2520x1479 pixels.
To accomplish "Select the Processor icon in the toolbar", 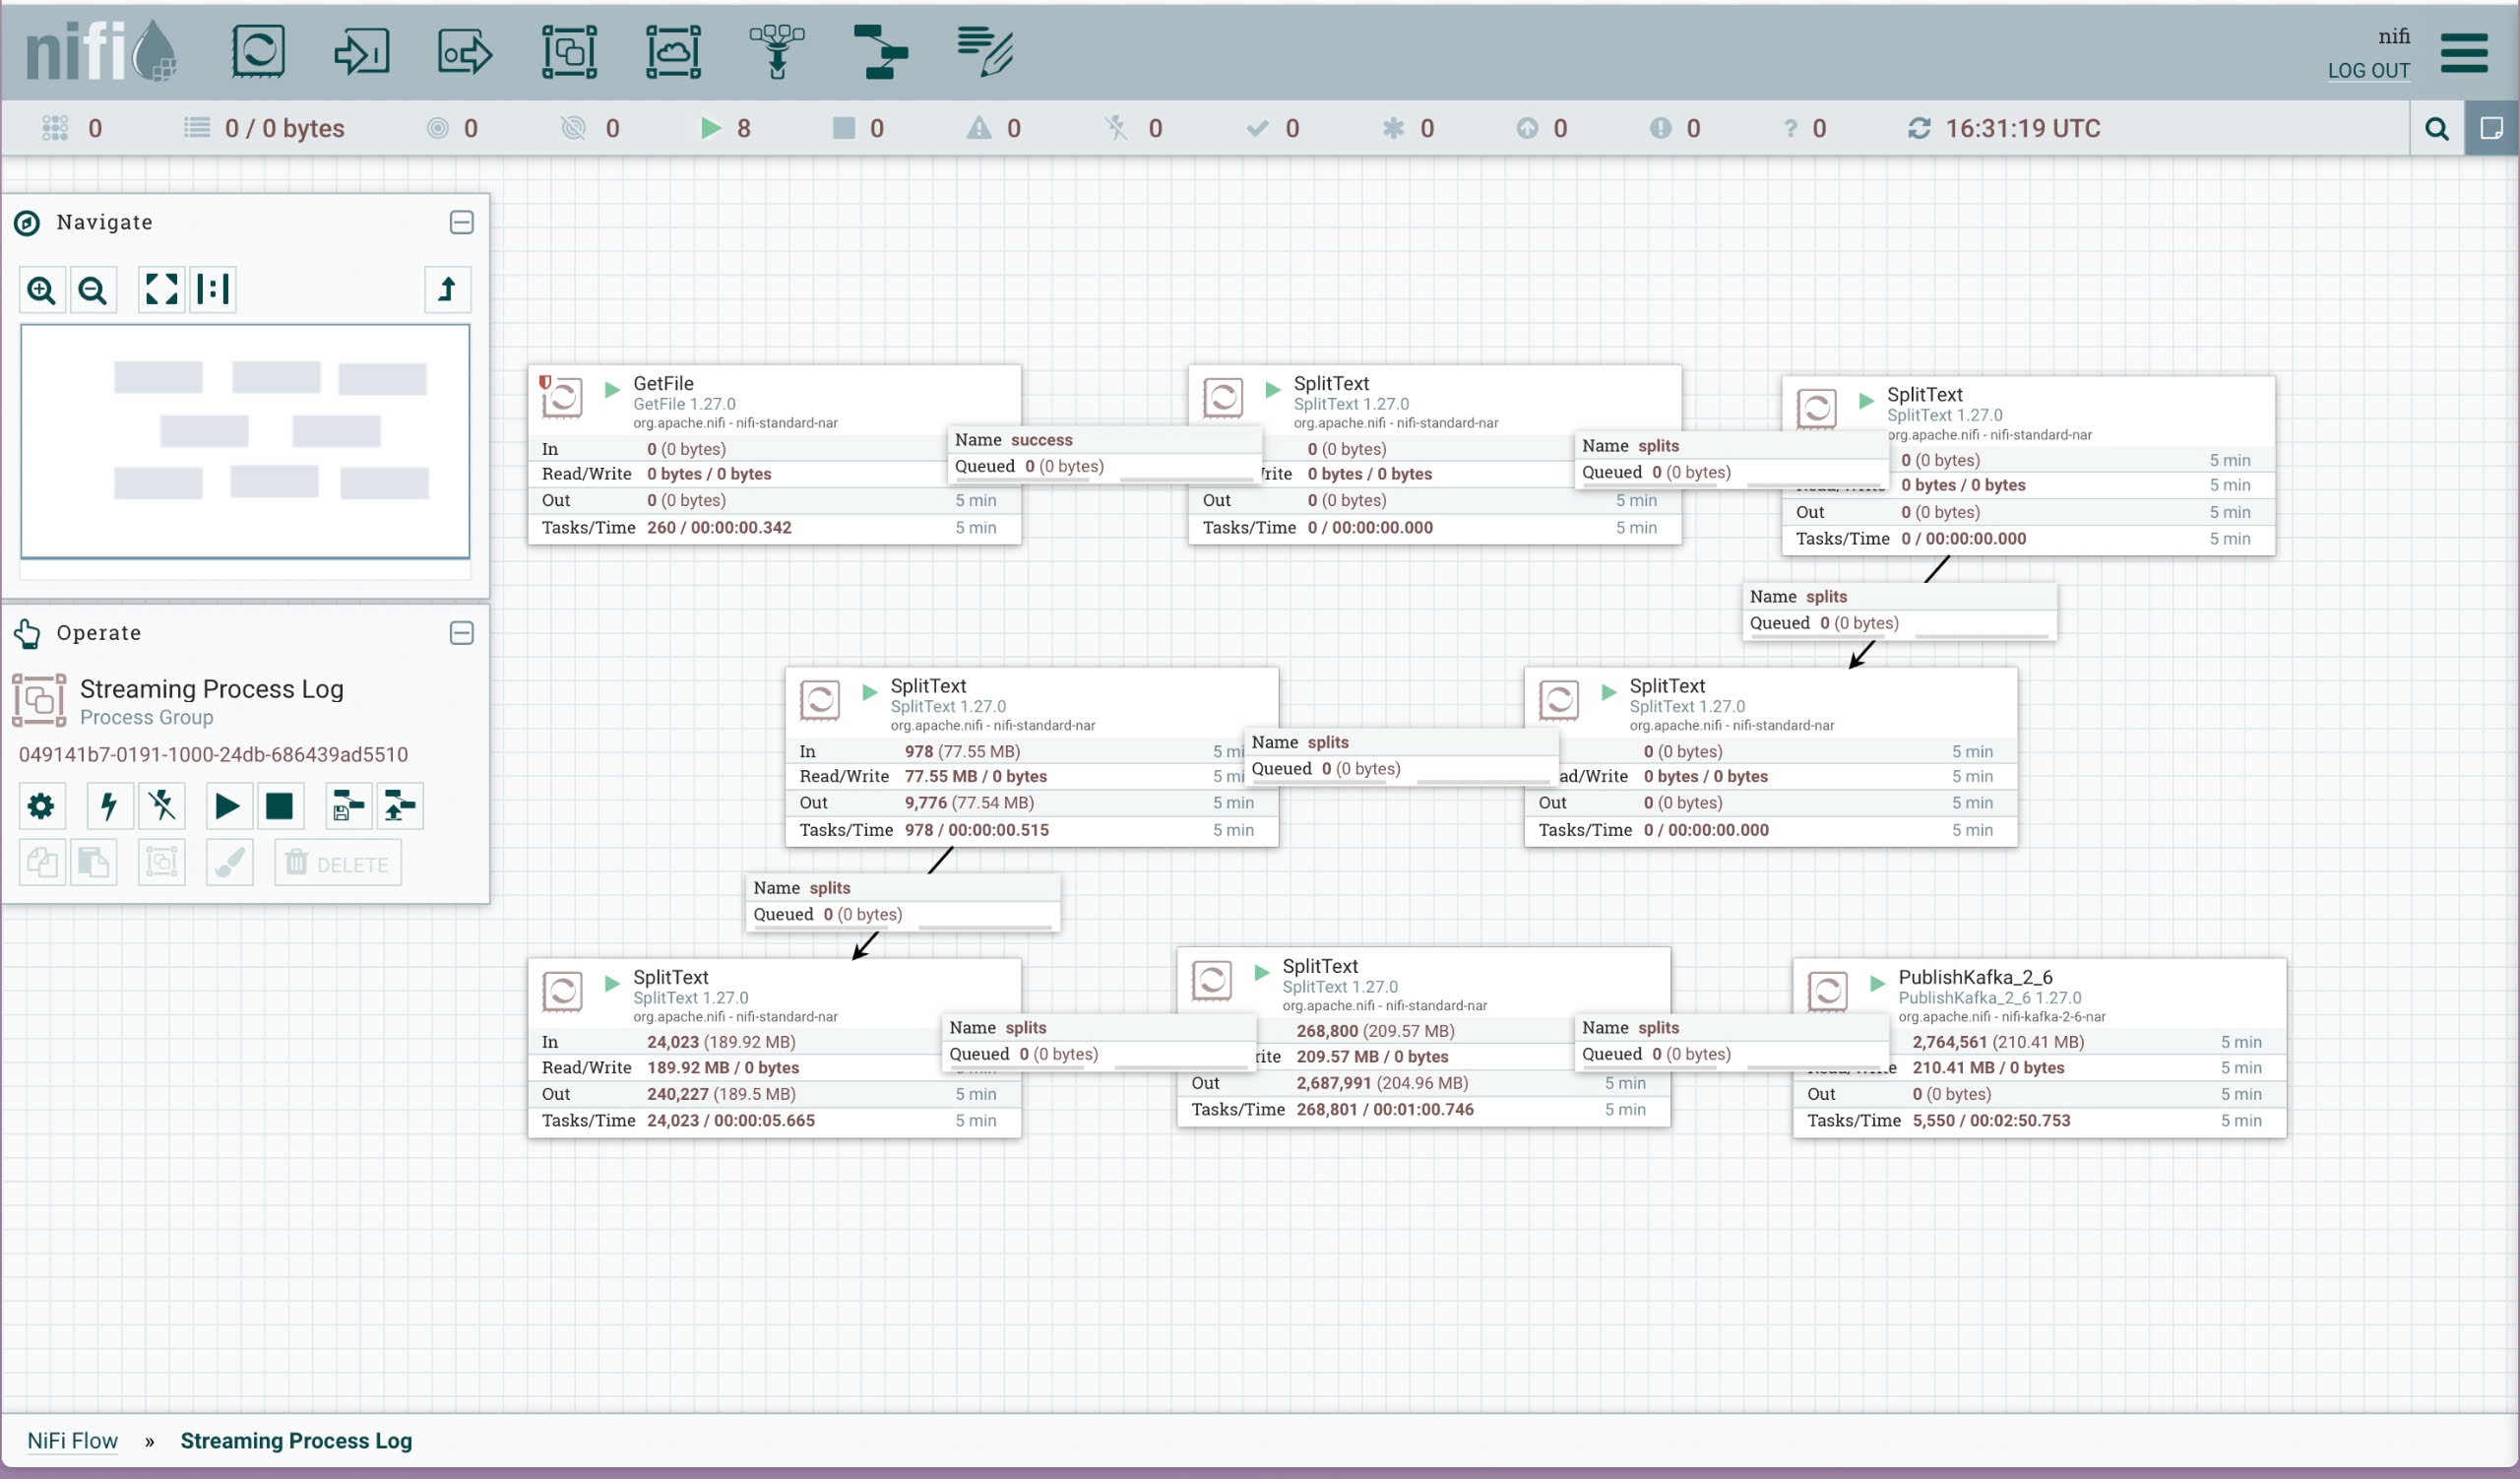I will click(258, 51).
